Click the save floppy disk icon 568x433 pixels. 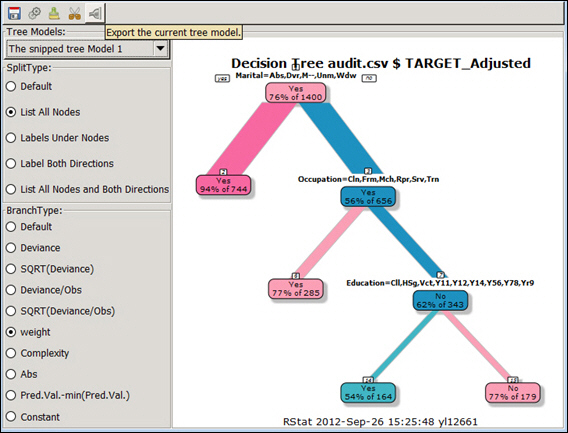coord(14,13)
